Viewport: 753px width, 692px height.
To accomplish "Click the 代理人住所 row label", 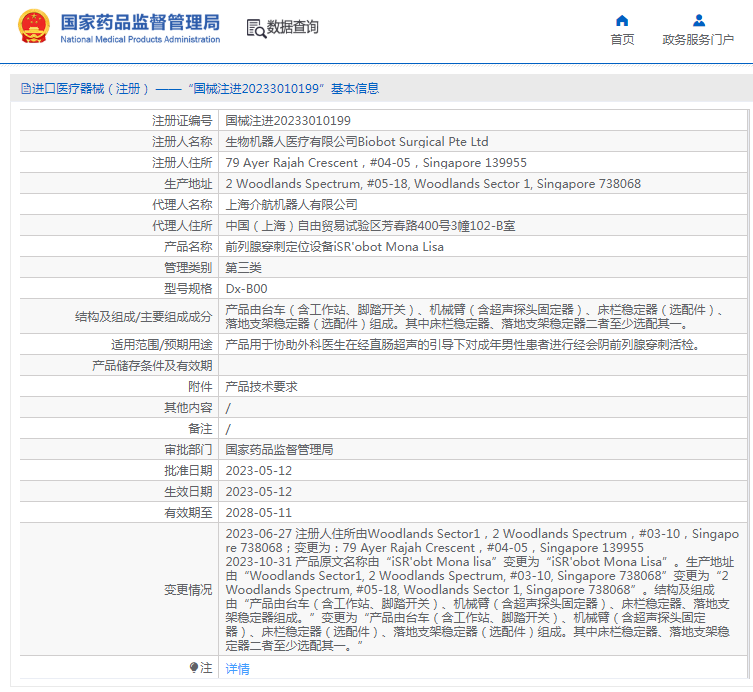I will click(182, 226).
